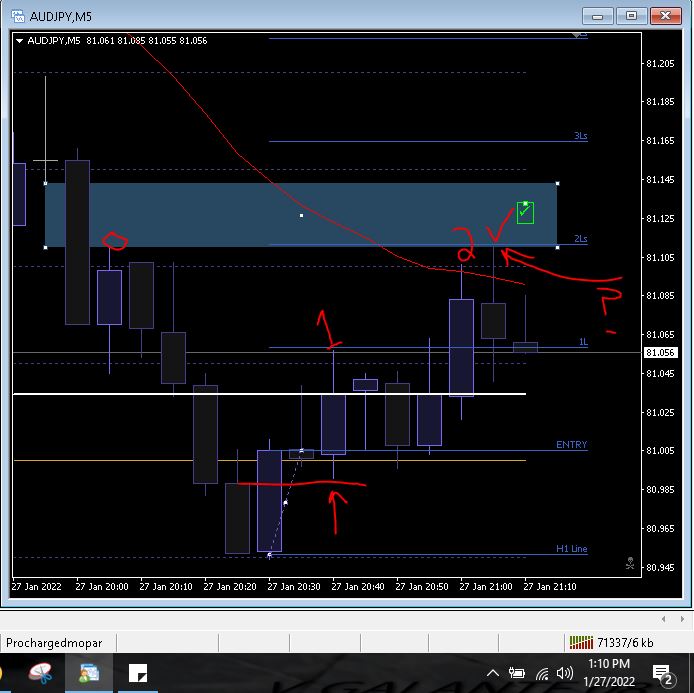
Task: Click the OHLC readout 81.061 81.085 81.055 81.056
Action: click(x=147, y=41)
